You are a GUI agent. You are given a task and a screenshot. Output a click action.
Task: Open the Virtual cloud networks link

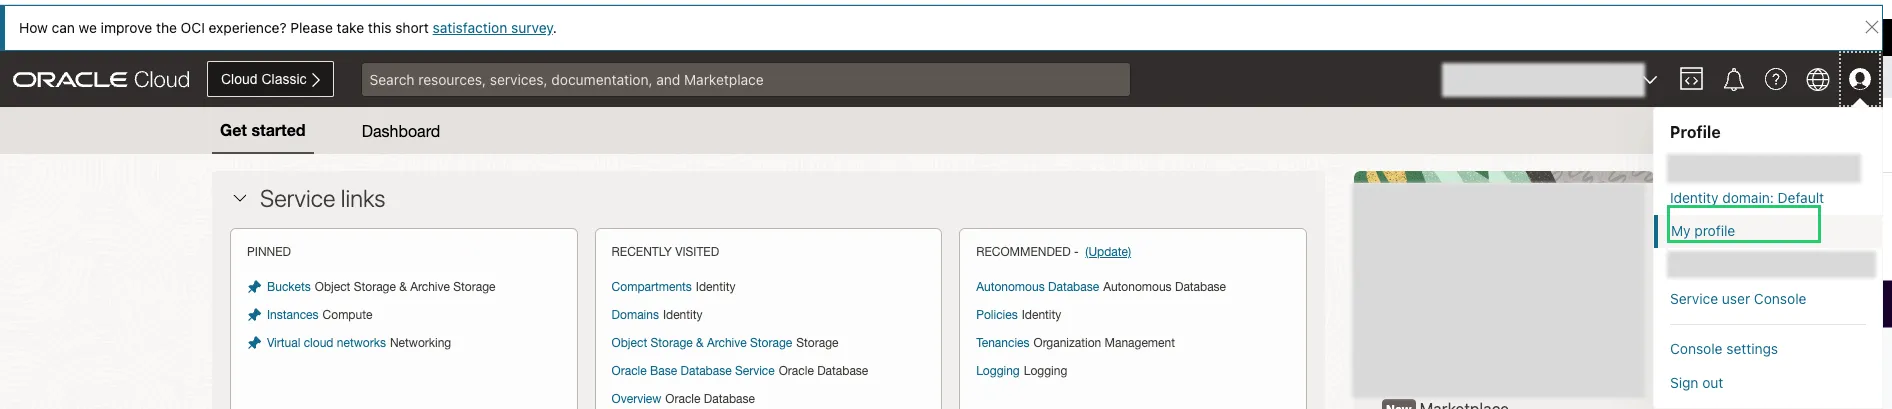pyautogui.click(x=326, y=343)
